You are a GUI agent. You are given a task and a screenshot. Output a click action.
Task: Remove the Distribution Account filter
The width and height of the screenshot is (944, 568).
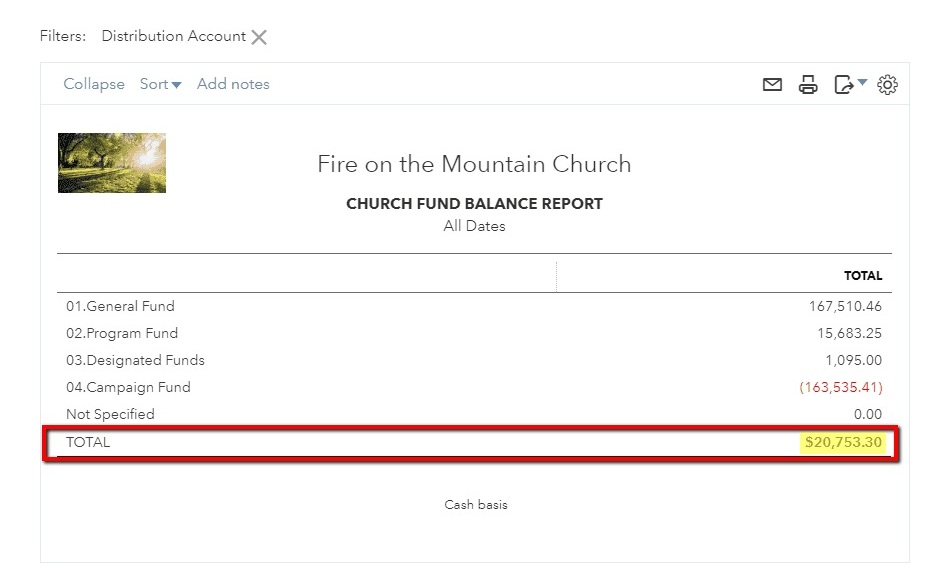pos(259,37)
